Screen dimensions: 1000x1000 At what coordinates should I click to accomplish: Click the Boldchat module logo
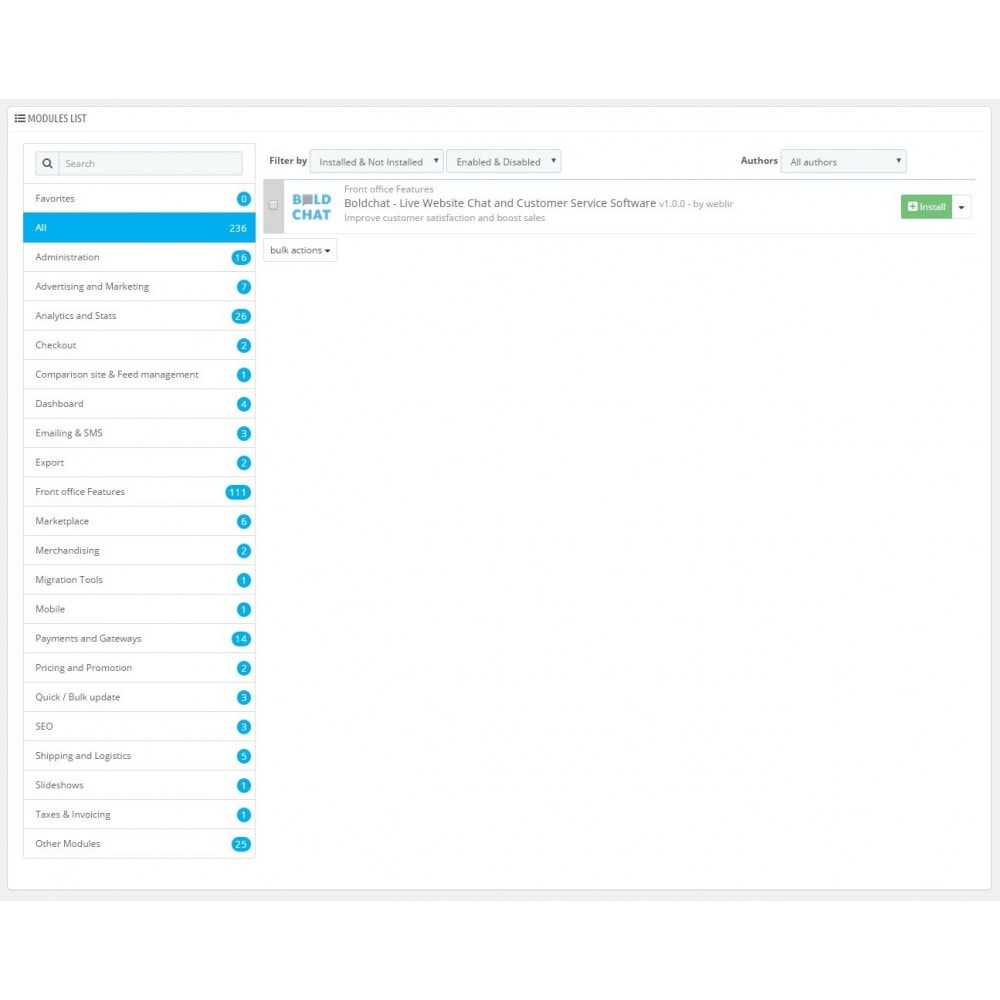click(x=311, y=207)
